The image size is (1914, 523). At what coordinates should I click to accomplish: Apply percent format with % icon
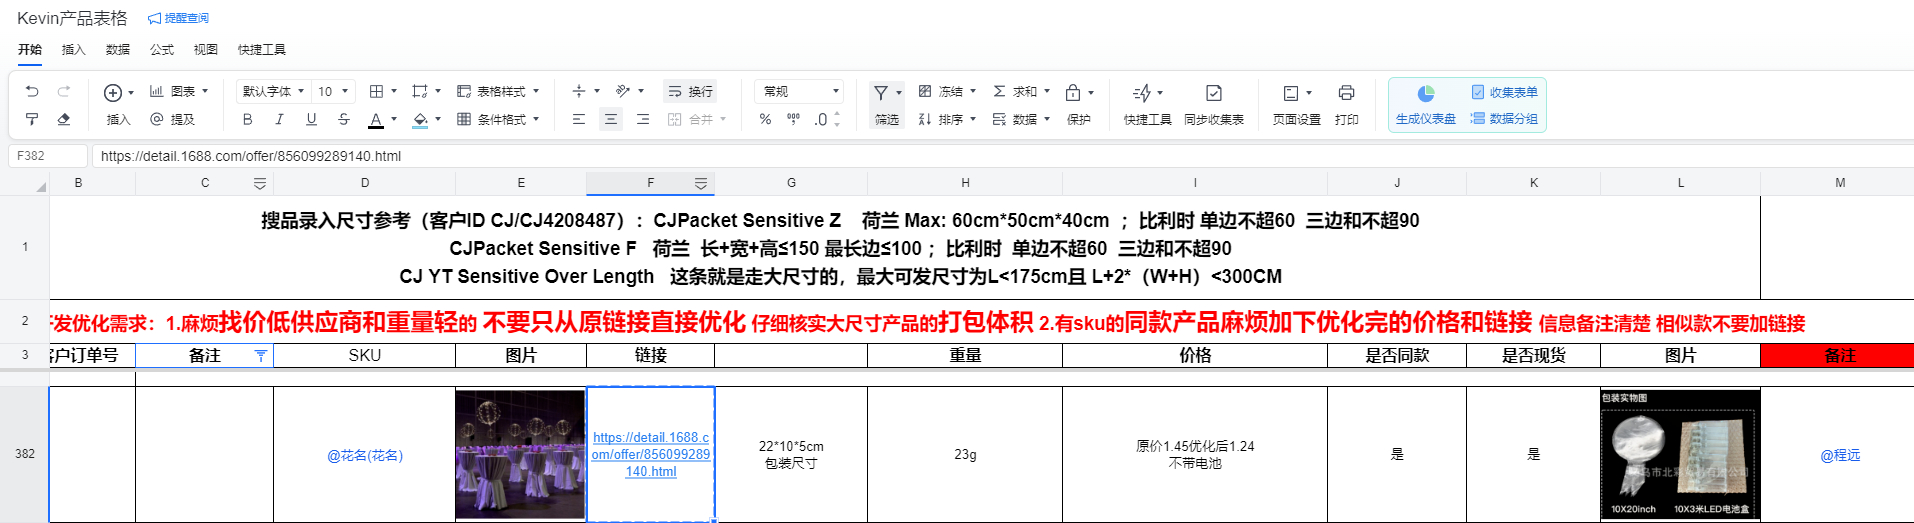coord(765,119)
